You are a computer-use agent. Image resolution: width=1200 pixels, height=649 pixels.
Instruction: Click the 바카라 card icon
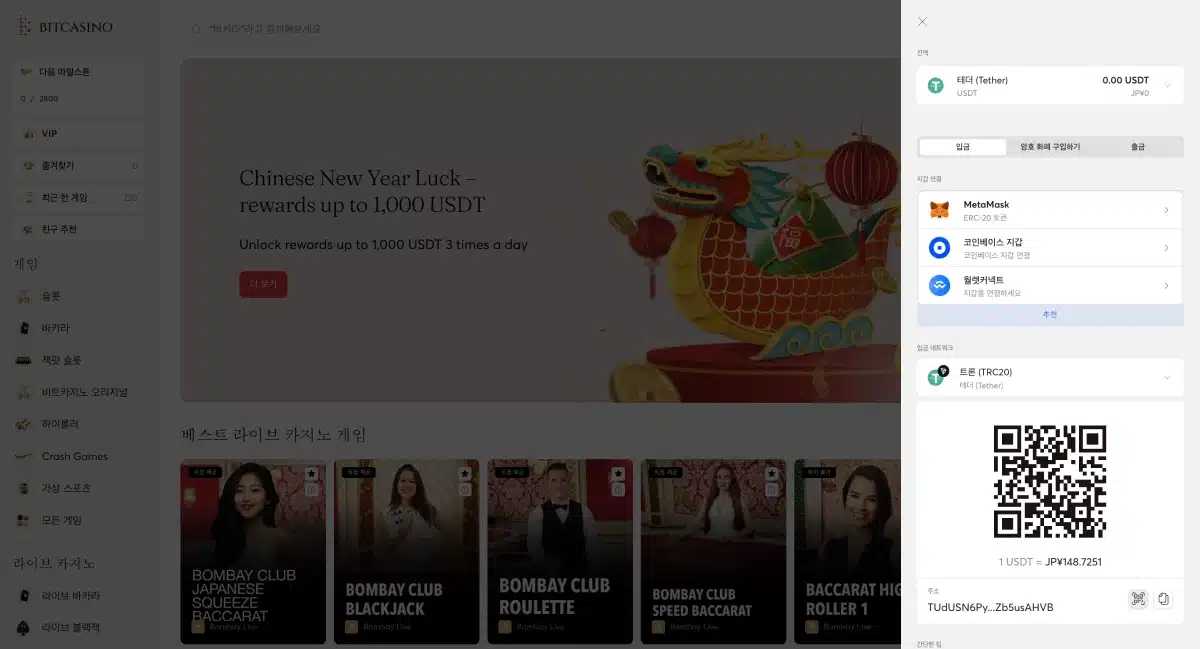(24, 328)
